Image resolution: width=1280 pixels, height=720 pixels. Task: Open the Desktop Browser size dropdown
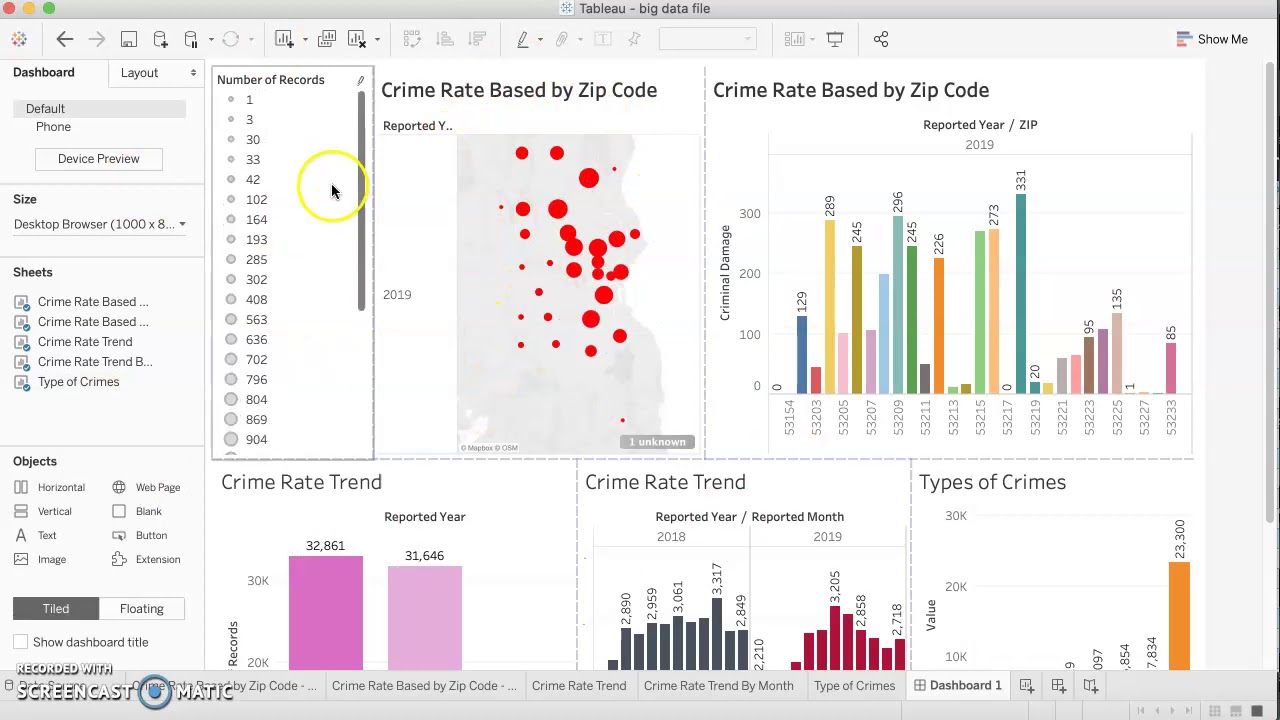pos(100,224)
